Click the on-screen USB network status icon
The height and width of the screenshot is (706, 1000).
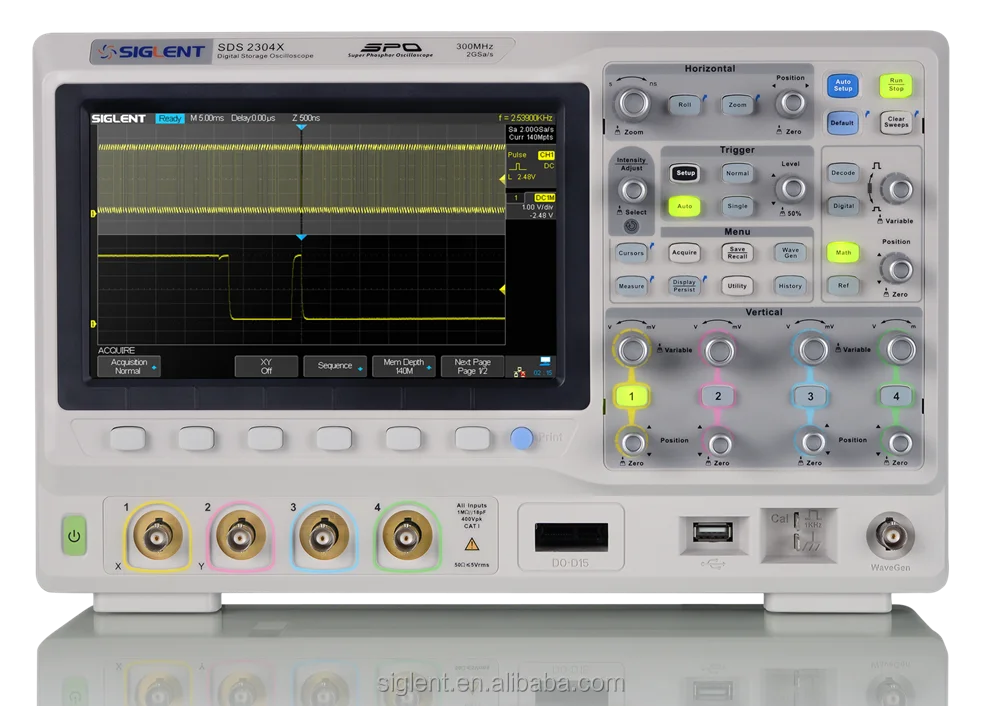click(x=520, y=372)
